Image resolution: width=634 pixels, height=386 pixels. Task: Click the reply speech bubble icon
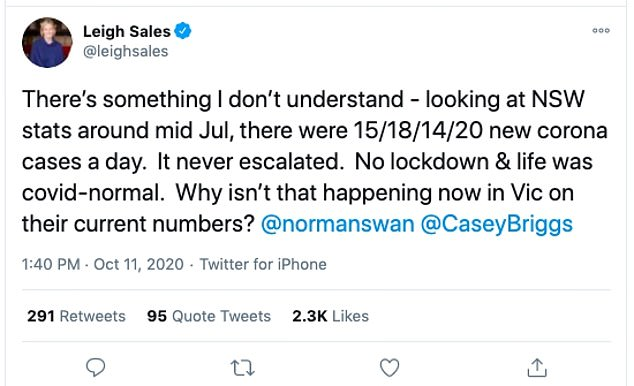point(96,367)
